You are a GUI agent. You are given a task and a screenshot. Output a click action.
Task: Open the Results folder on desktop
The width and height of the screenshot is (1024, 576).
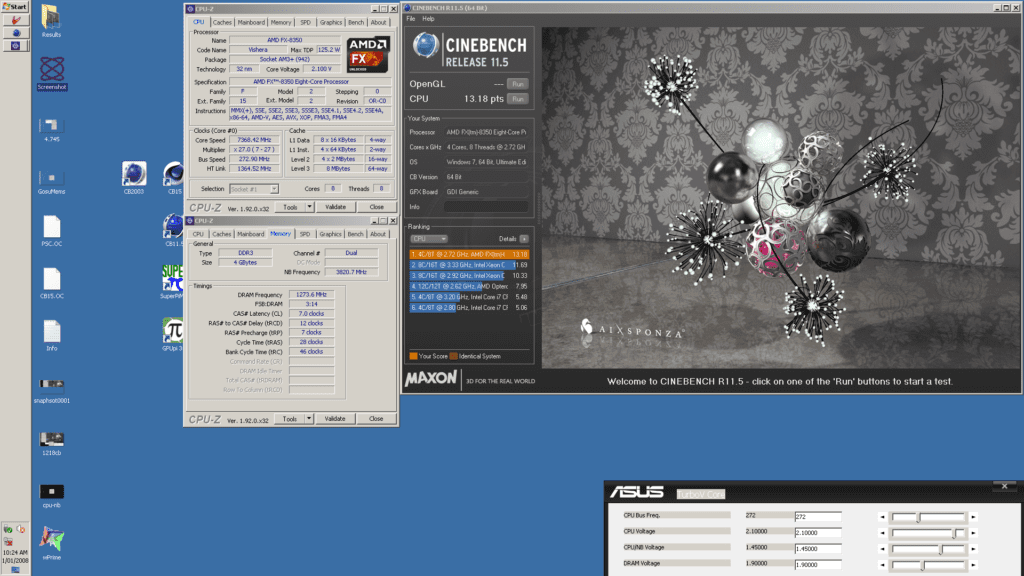point(51,18)
